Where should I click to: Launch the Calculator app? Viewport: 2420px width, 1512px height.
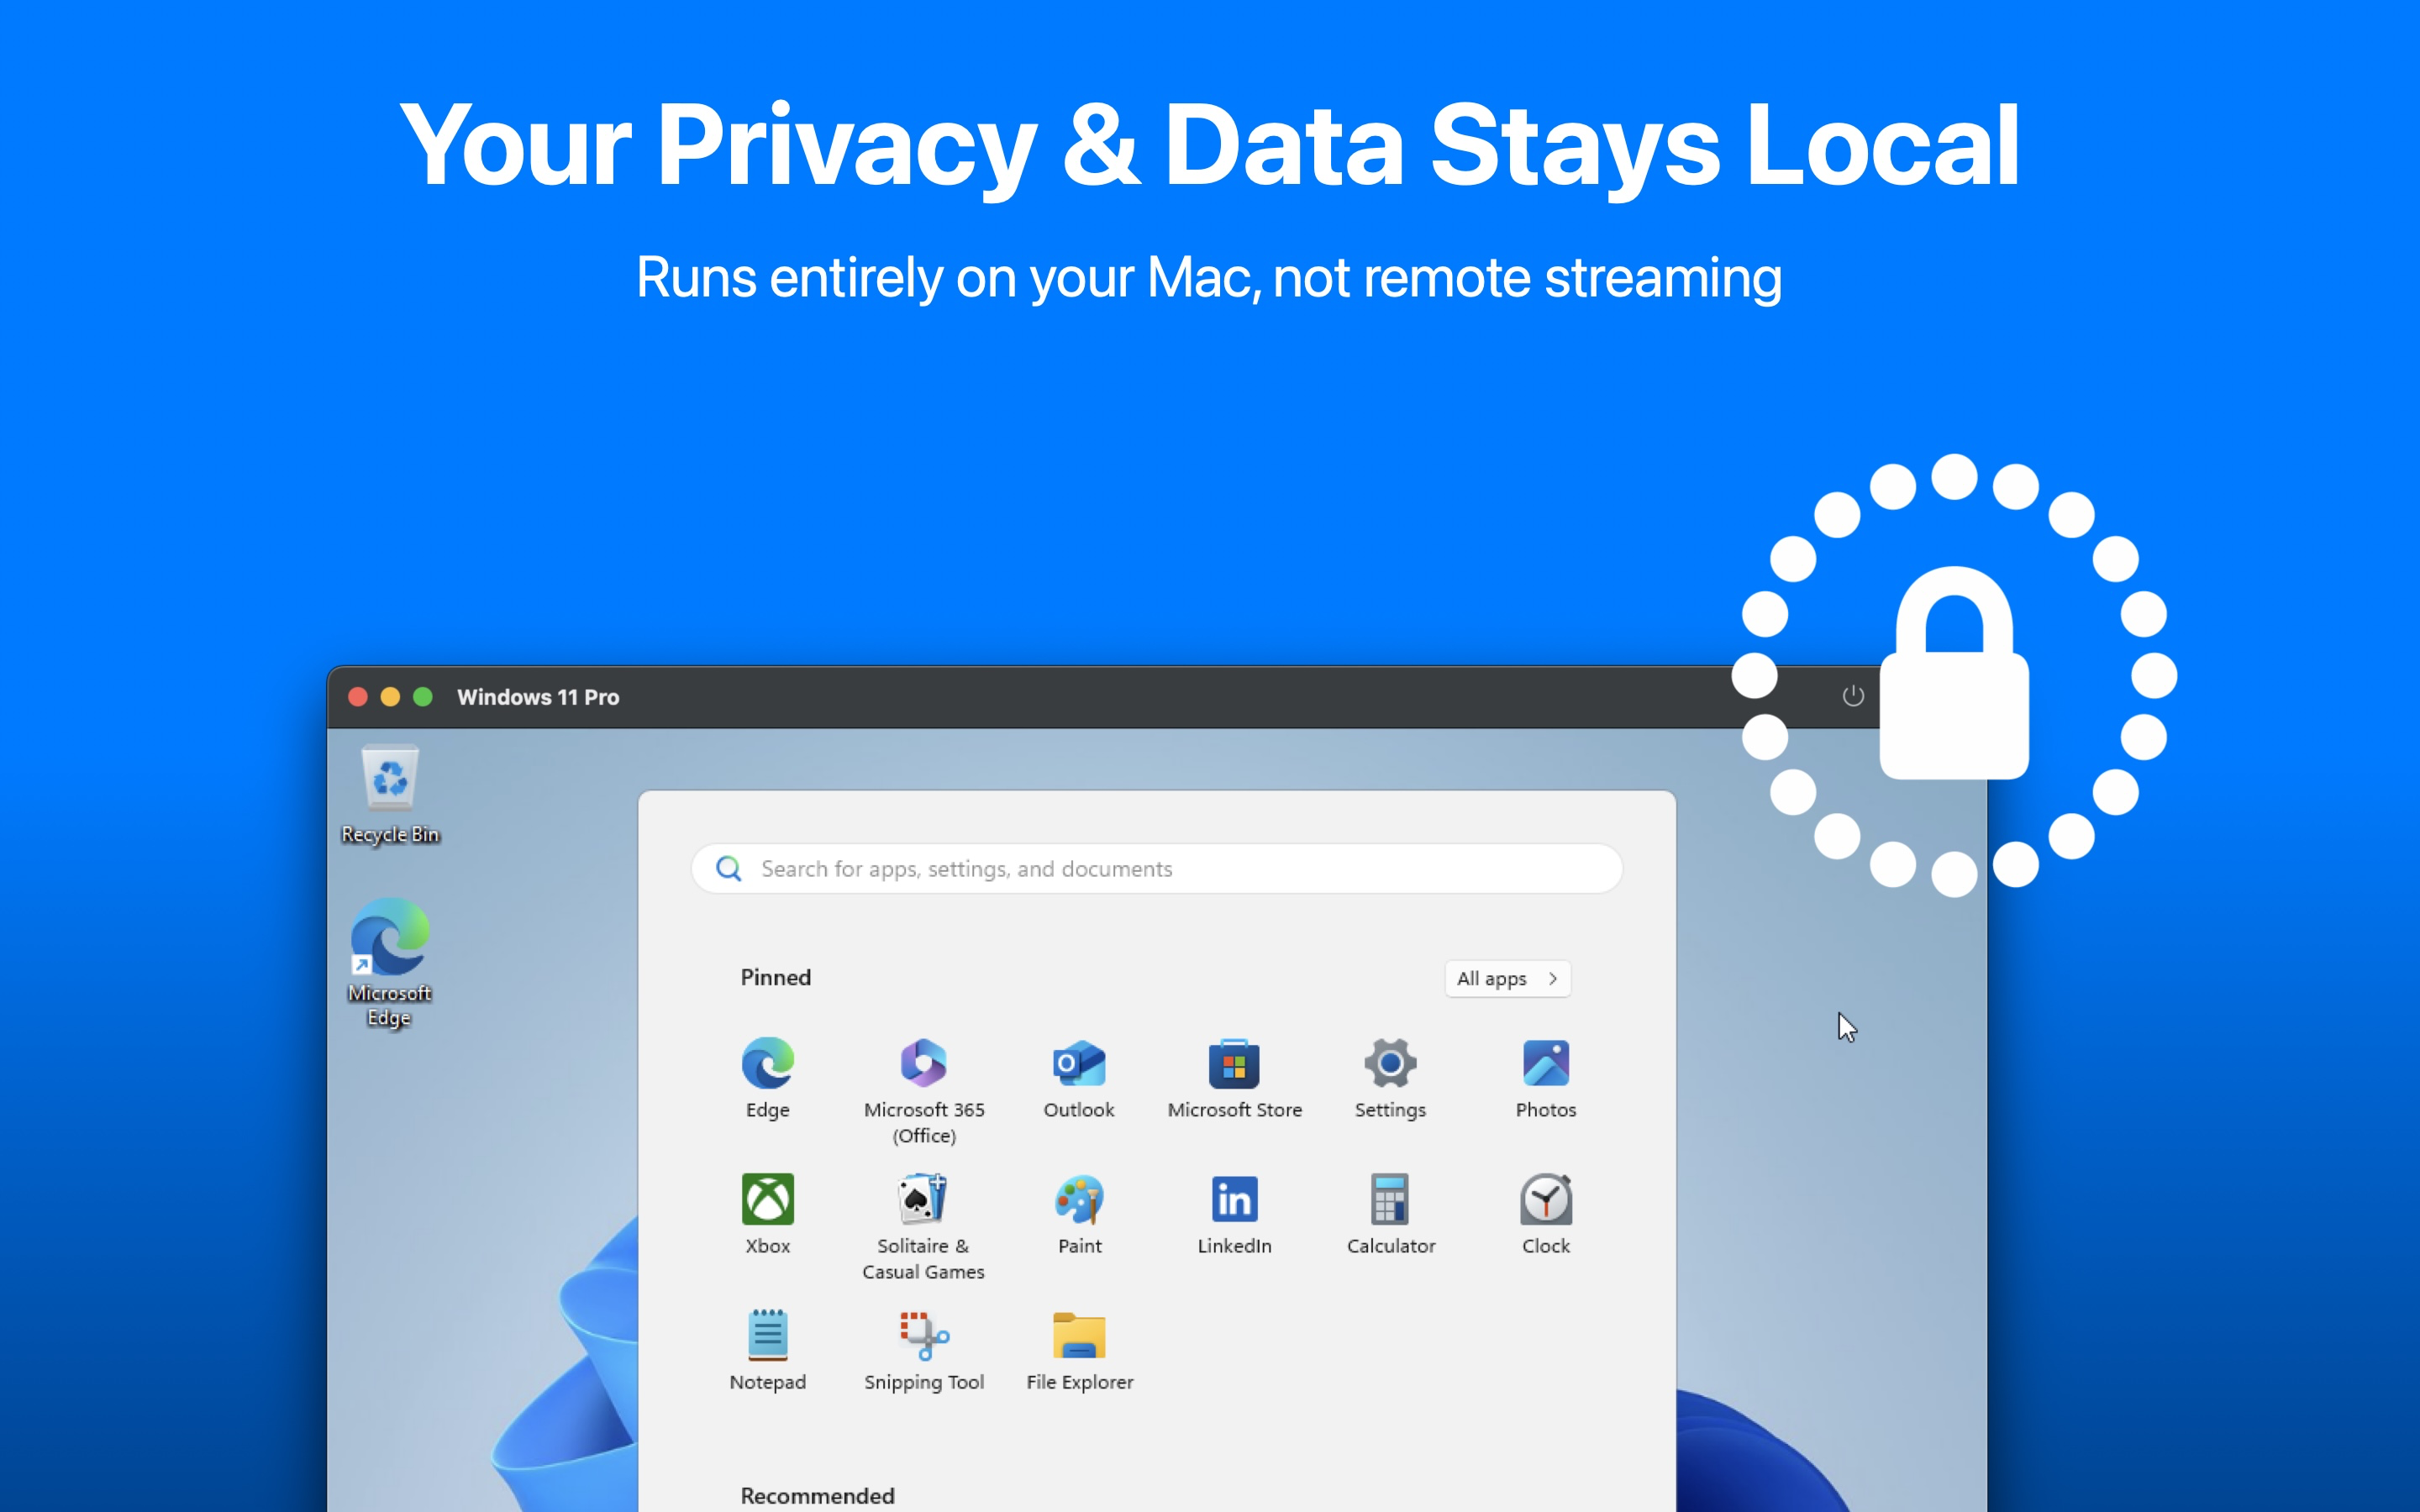1390,1213
